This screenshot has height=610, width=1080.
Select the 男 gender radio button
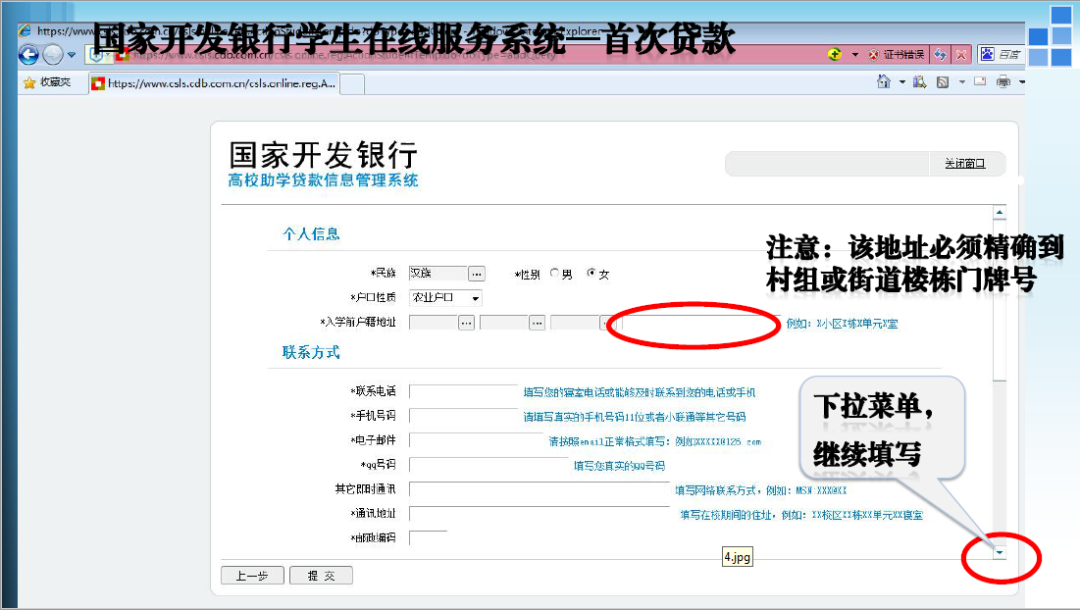pyautogui.click(x=554, y=273)
